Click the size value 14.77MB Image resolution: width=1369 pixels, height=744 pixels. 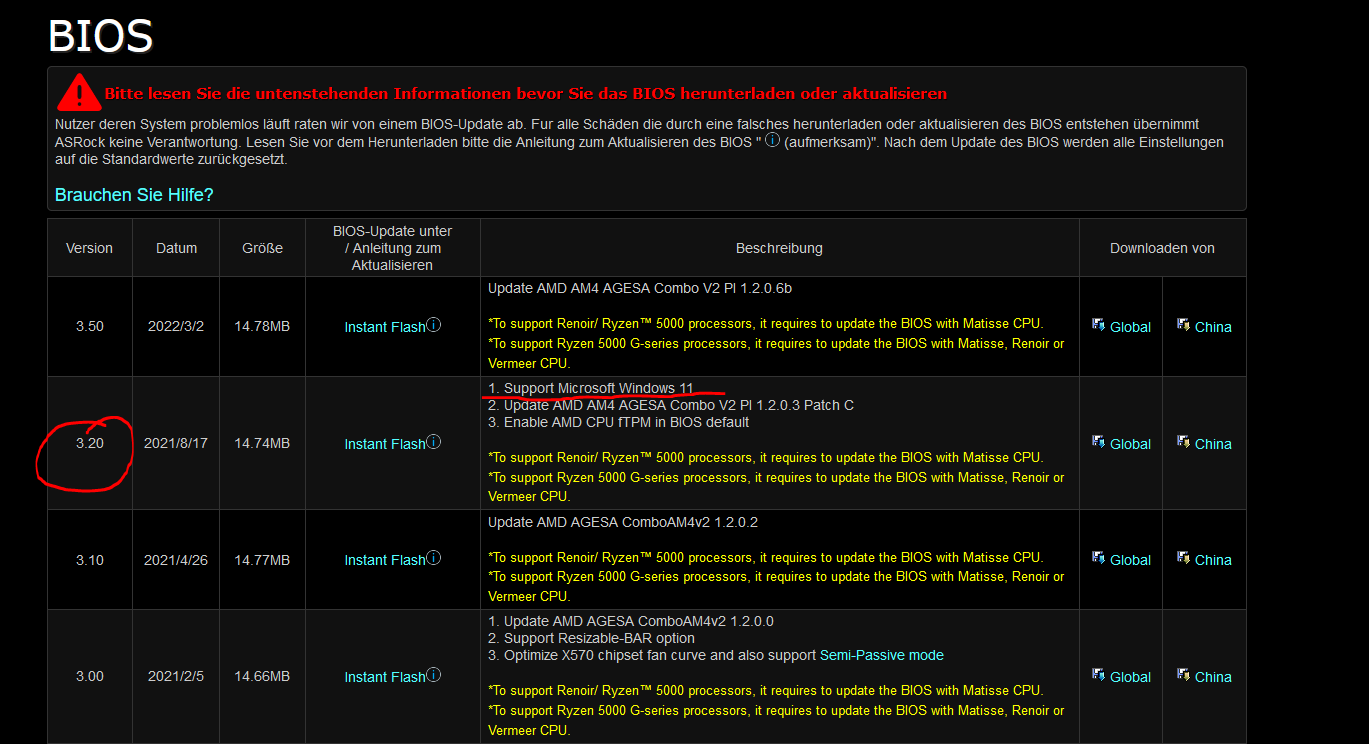point(262,560)
